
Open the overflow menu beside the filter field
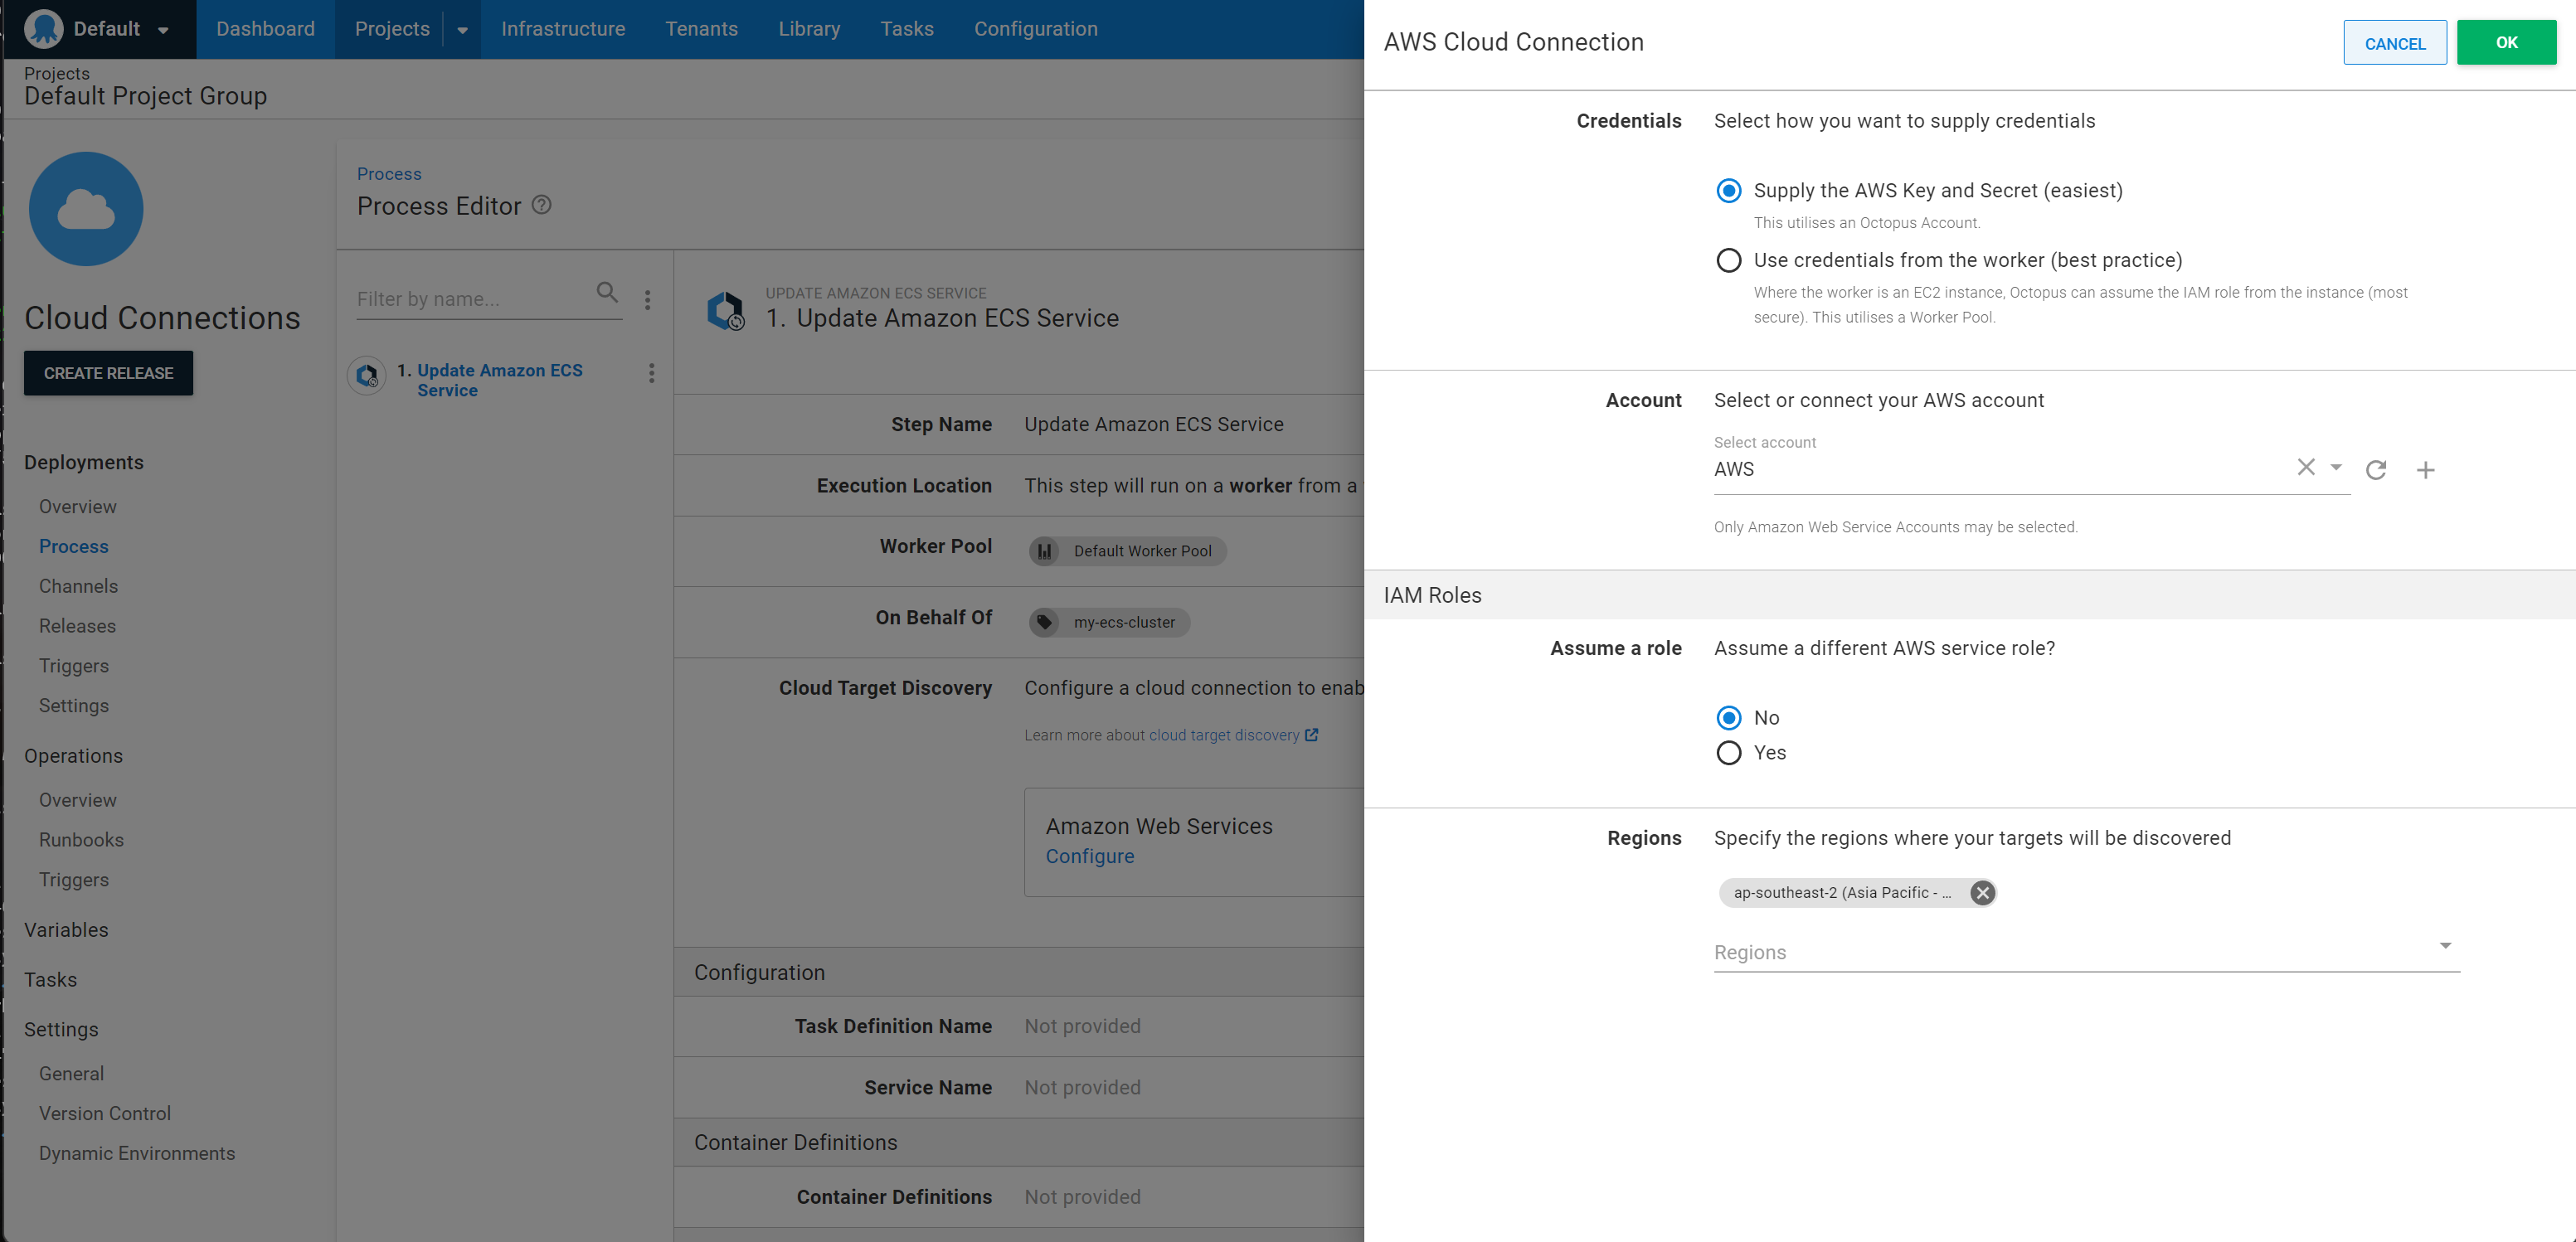coord(648,300)
